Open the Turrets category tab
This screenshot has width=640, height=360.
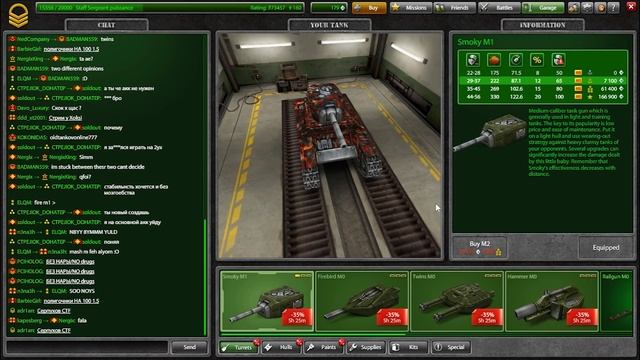pos(239,347)
